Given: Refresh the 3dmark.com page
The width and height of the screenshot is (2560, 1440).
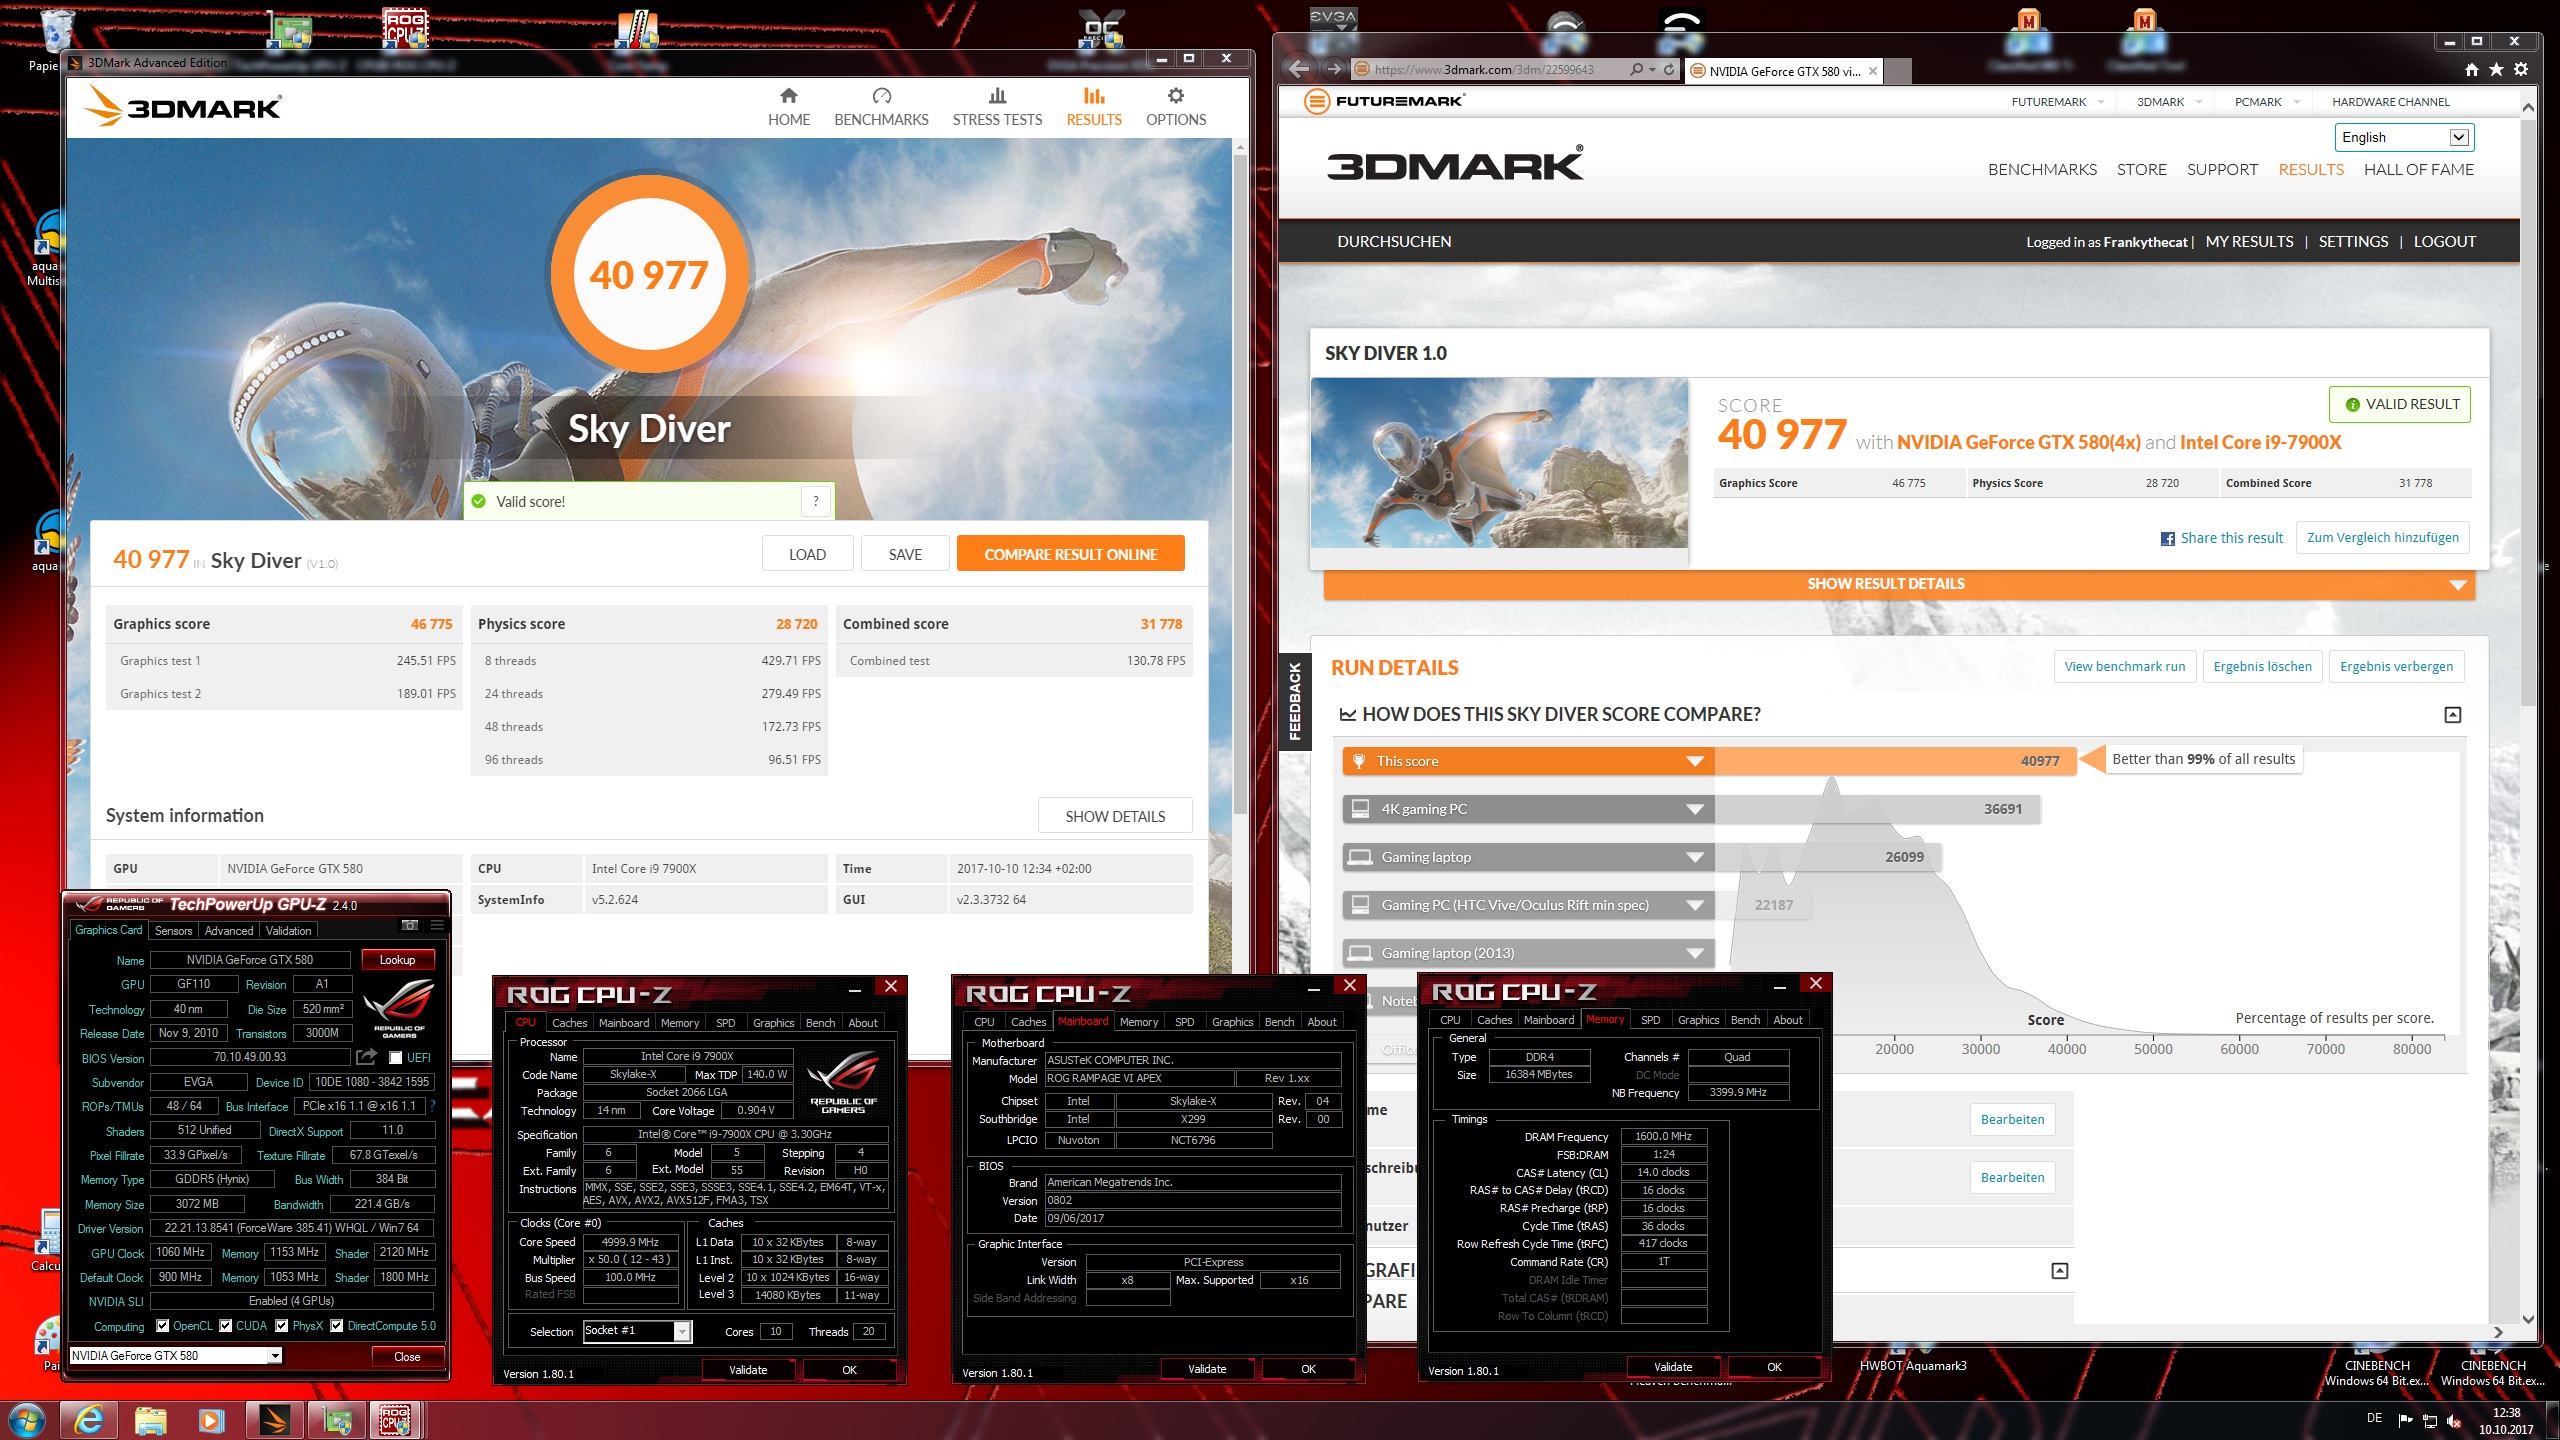Looking at the screenshot, I should tap(1669, 70).
